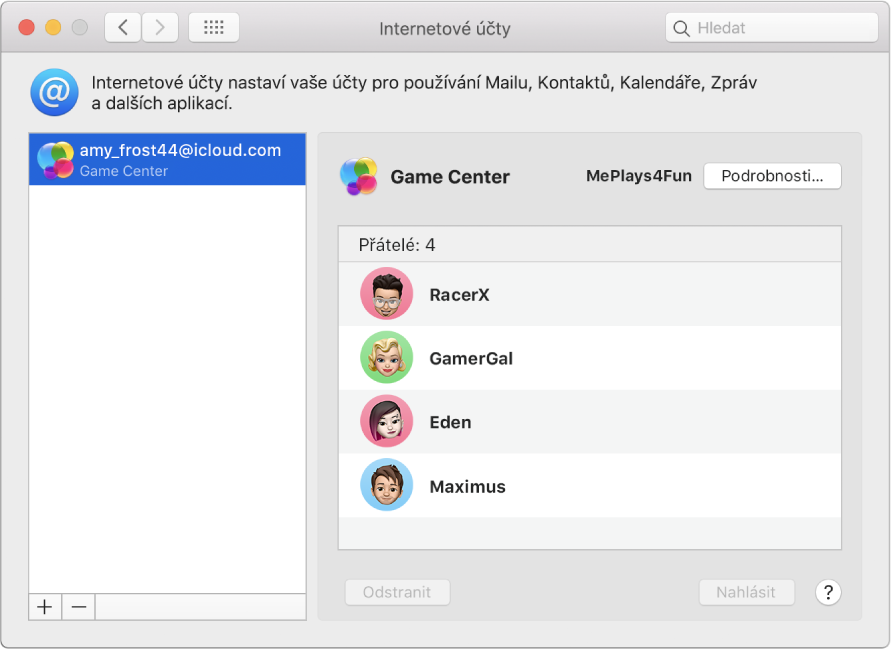Open help with the question mark button
This screenshot has width=891, height=652.
[x=828, y=592]
